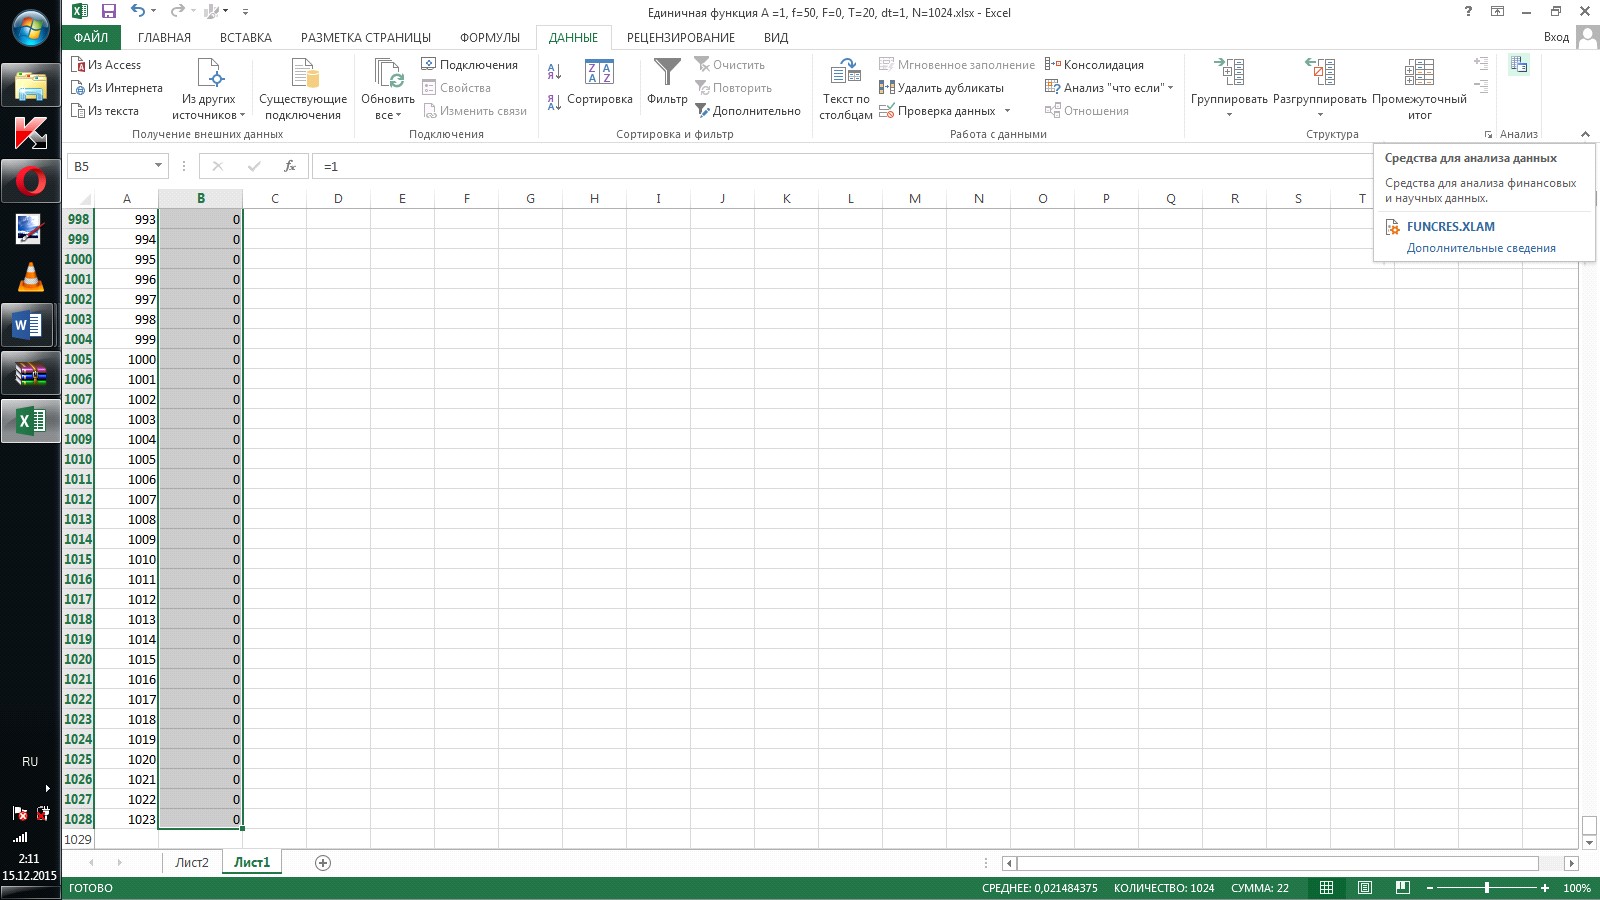Click Text to Columns icon
This screenshot has width=1600, height=900.
[x=845, y=73]
